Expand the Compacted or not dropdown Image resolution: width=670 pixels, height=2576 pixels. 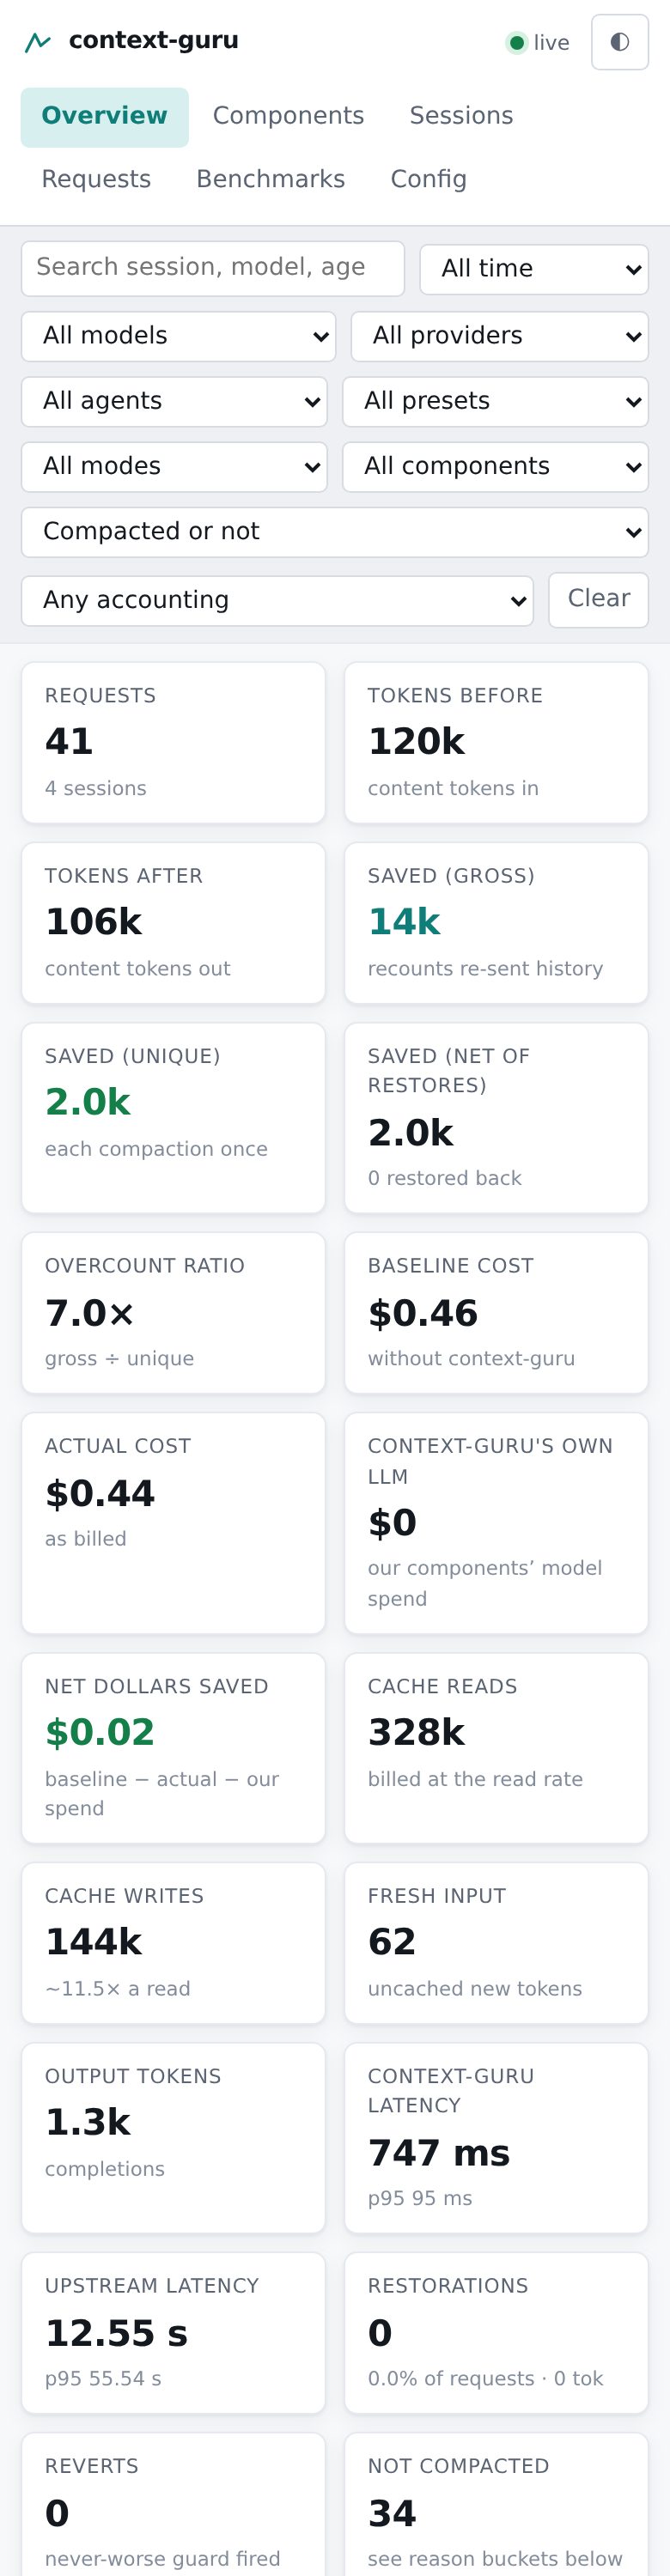(335, 532)
